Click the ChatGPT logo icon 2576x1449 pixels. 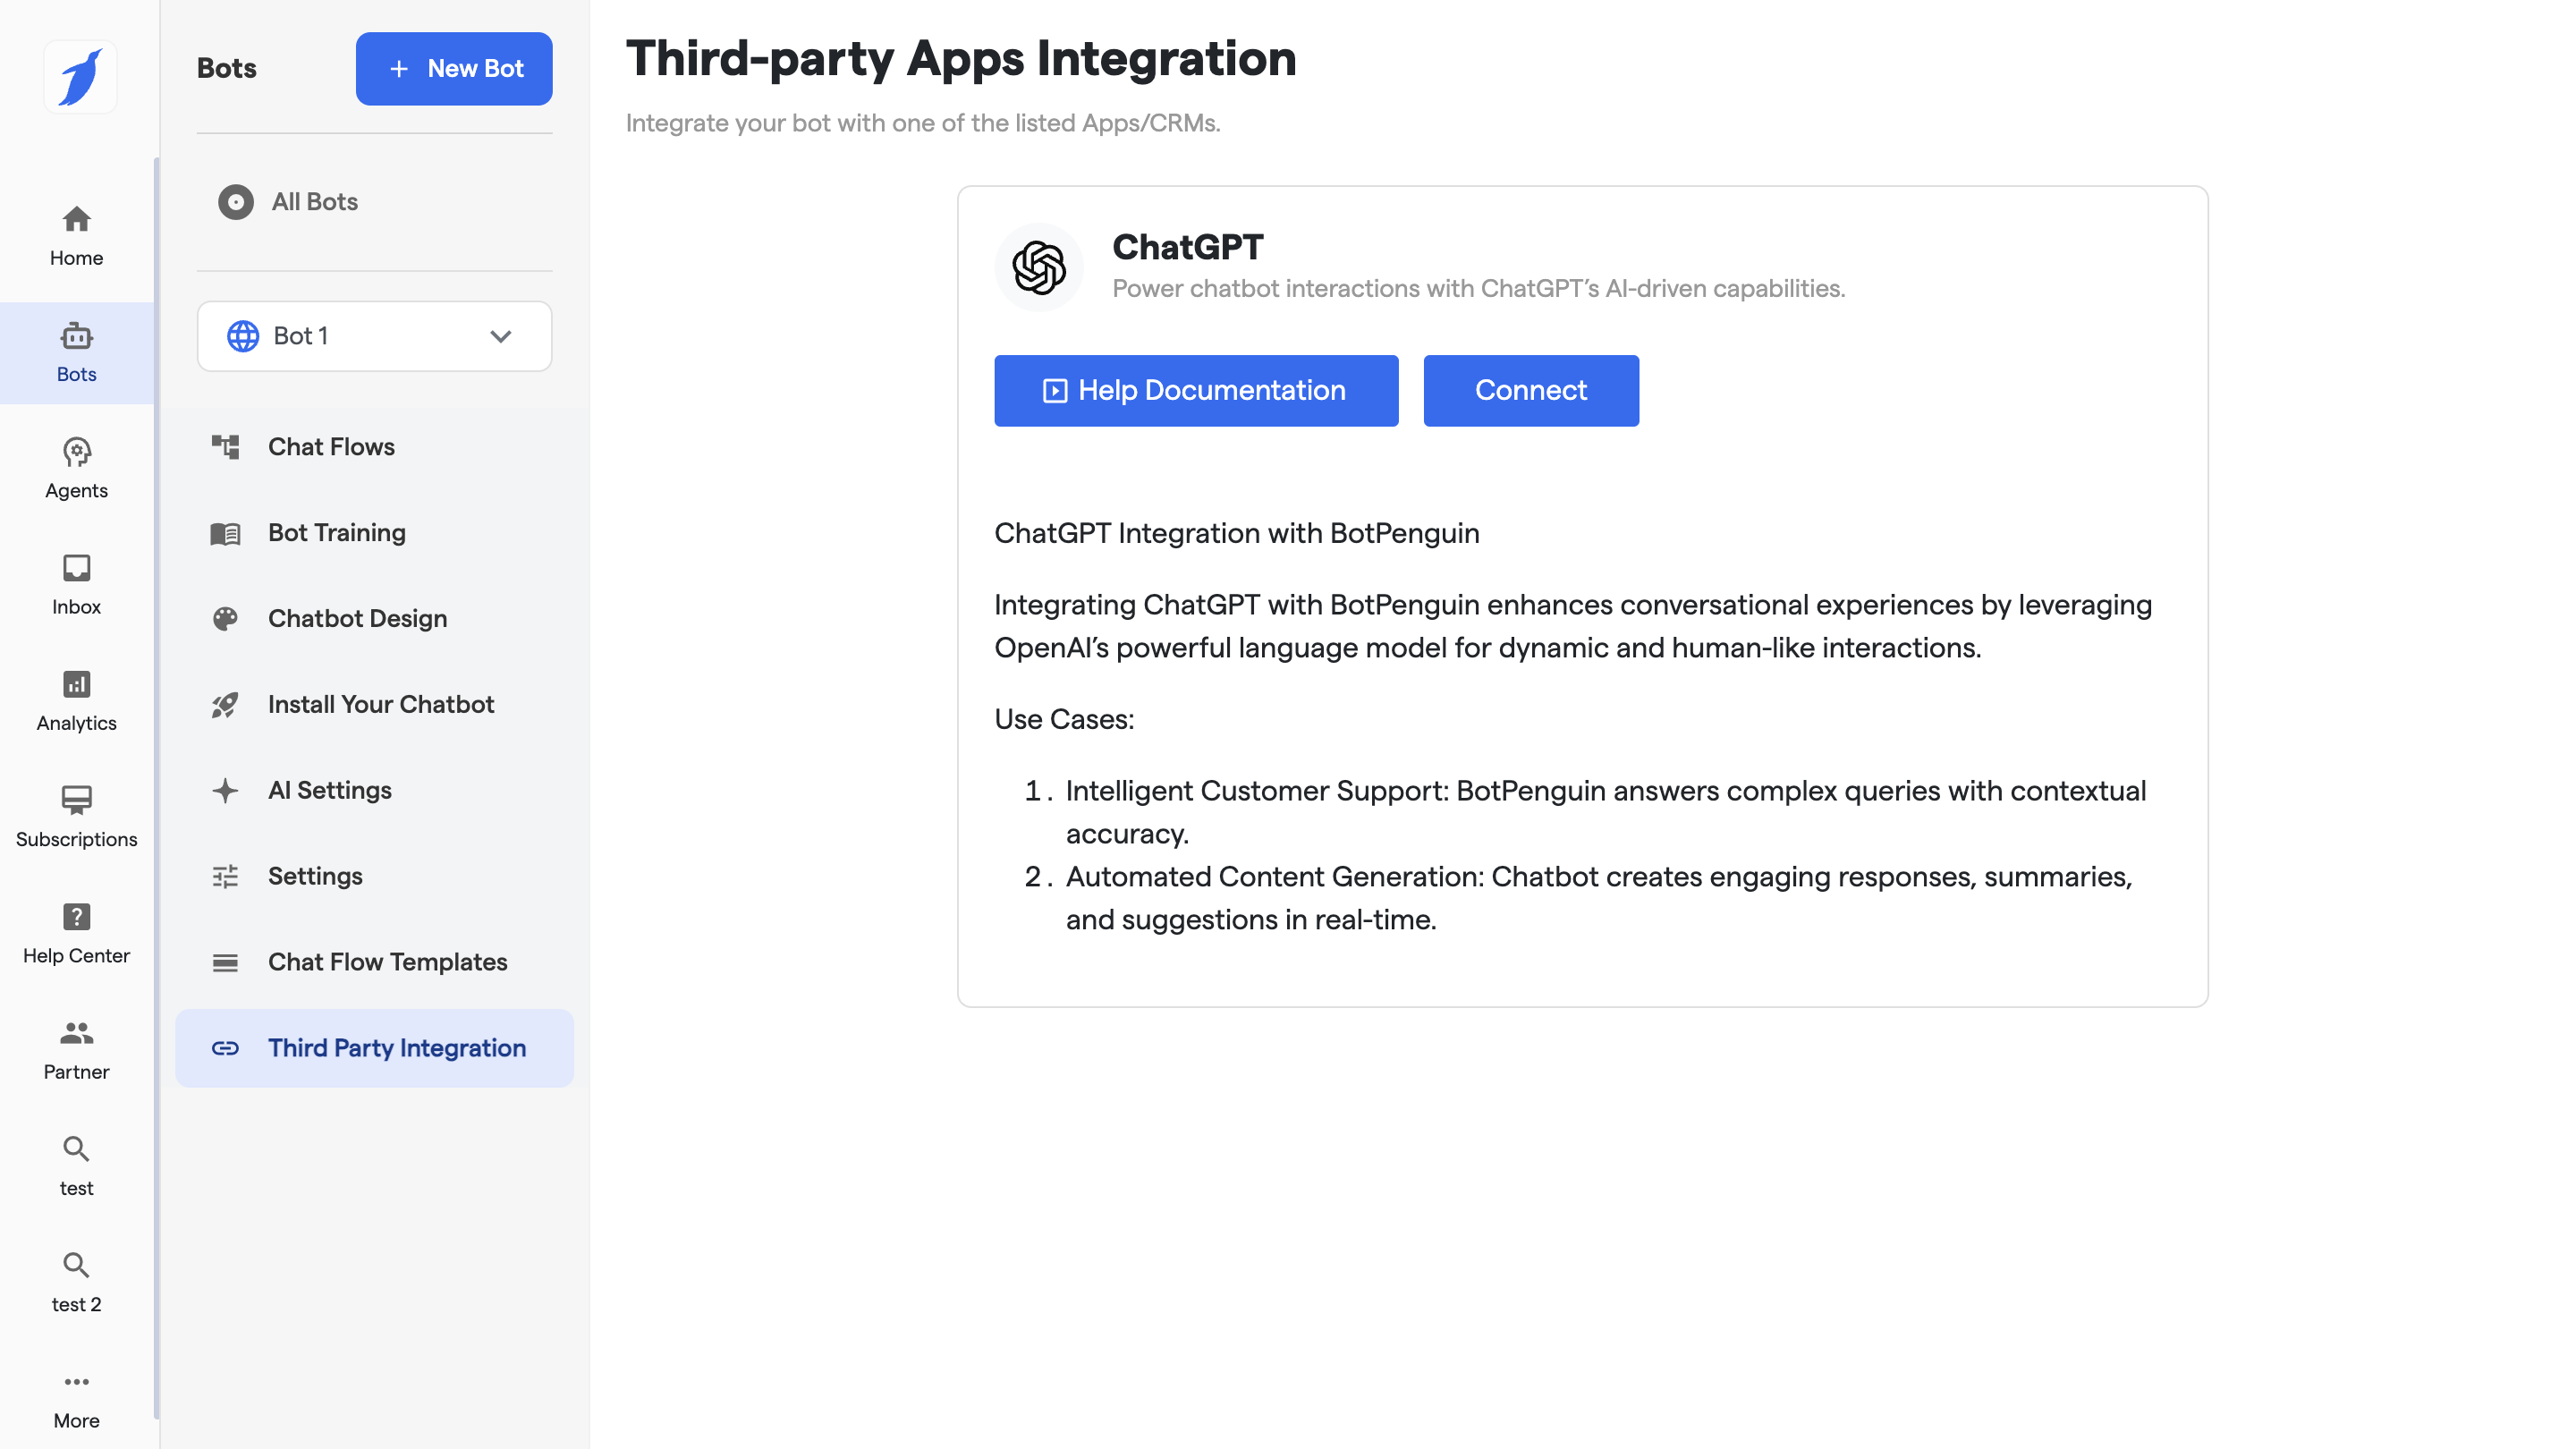[1038, 267]
